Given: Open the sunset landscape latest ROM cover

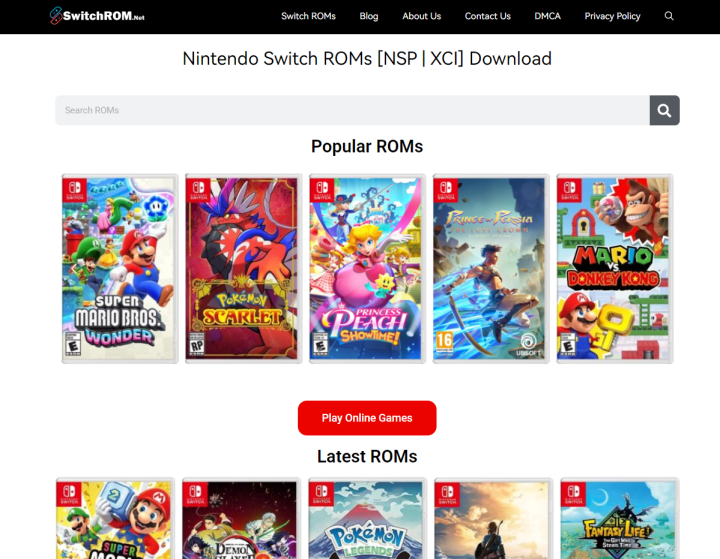Looking at the screenshot, I should click(493, 519).
